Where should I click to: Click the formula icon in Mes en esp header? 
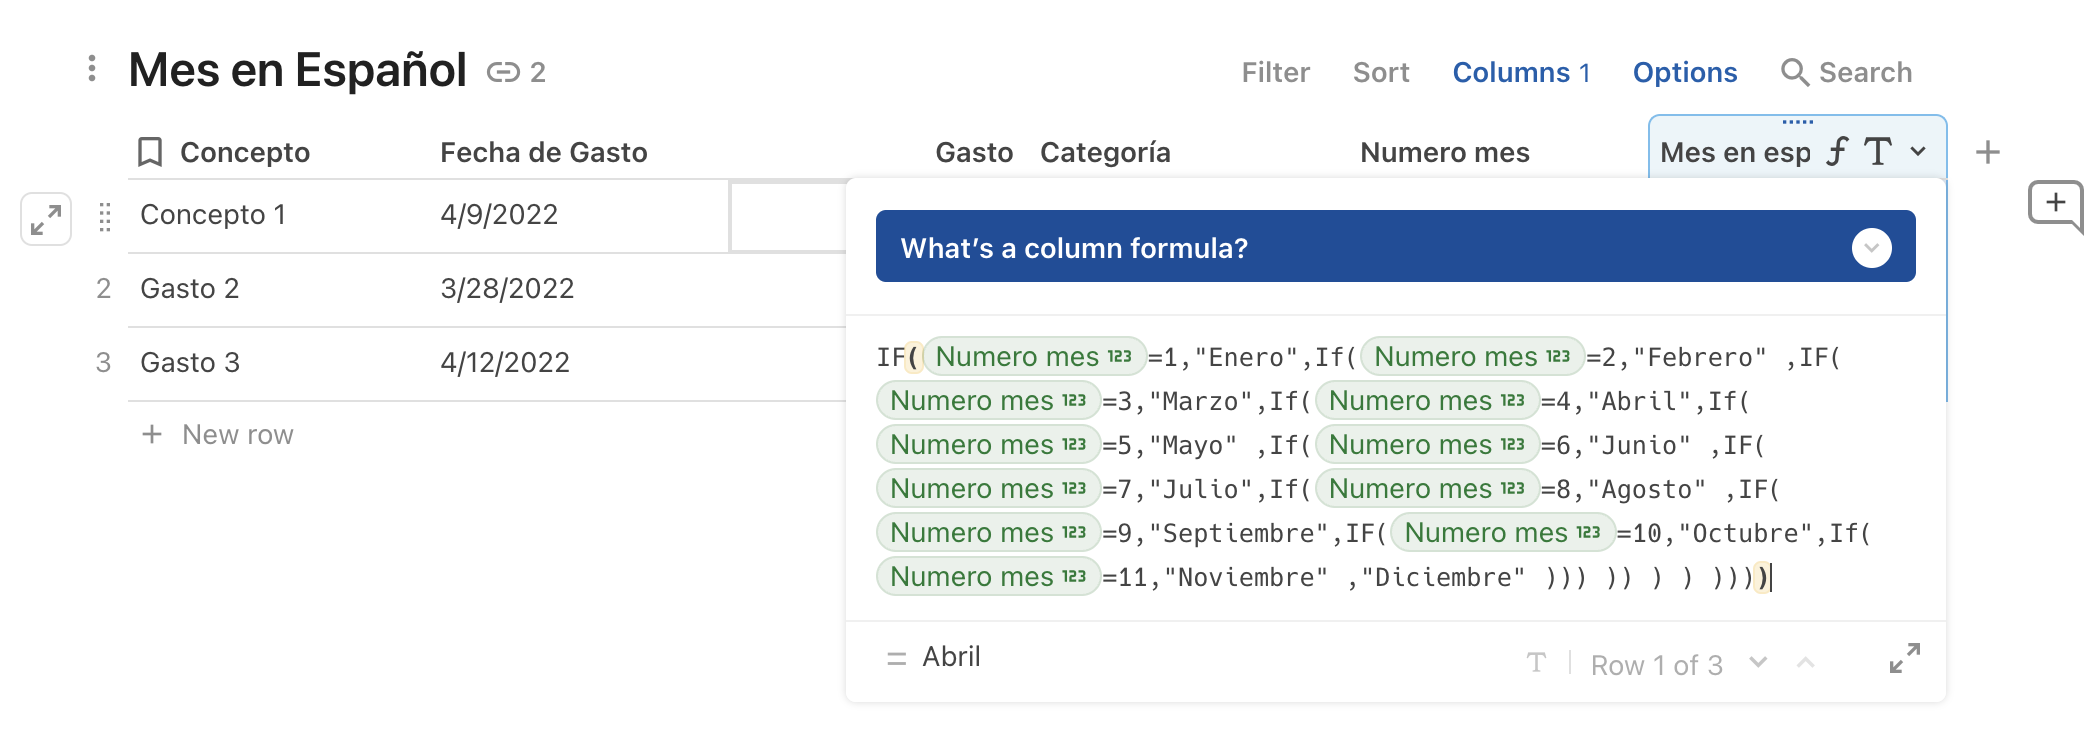[x=1837, y=152]
